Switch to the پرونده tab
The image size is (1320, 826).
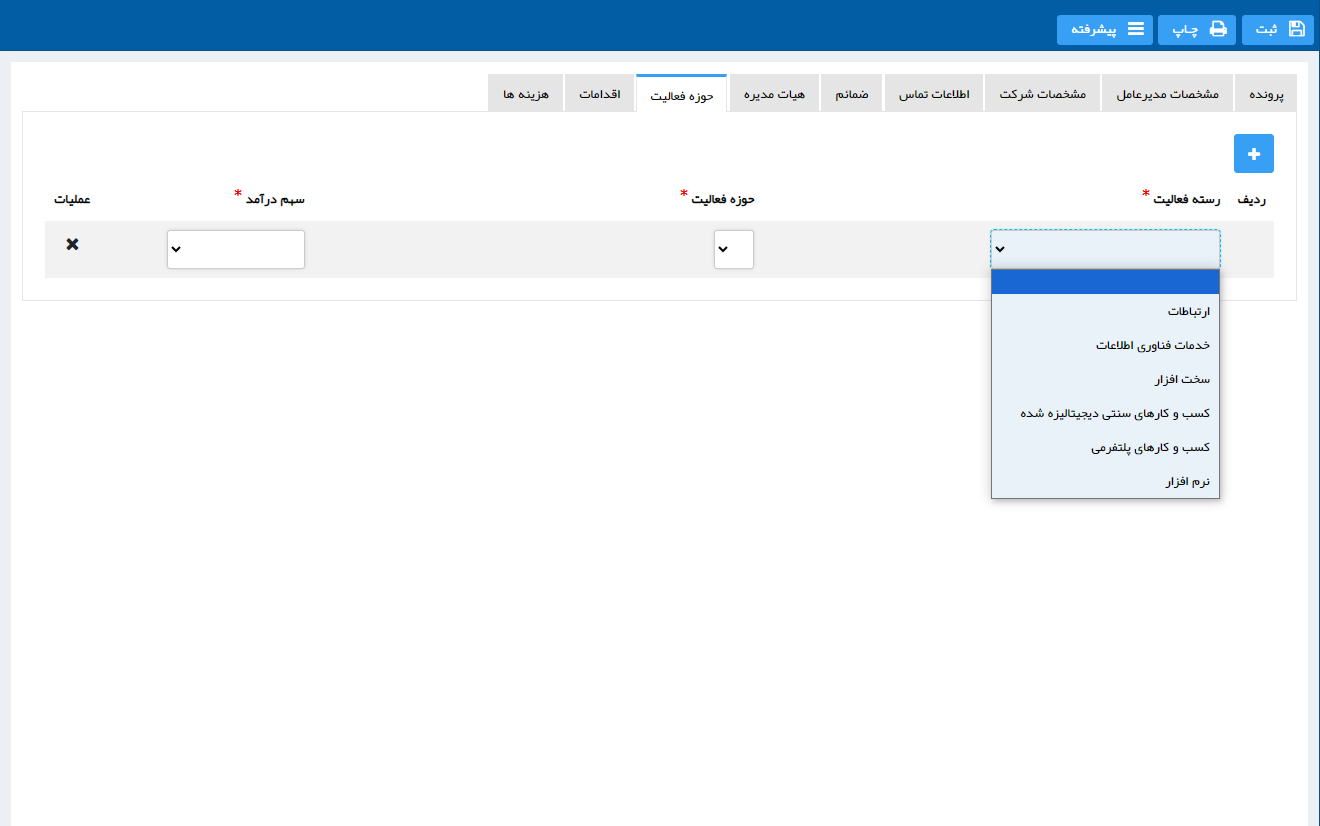(1265, 93)
